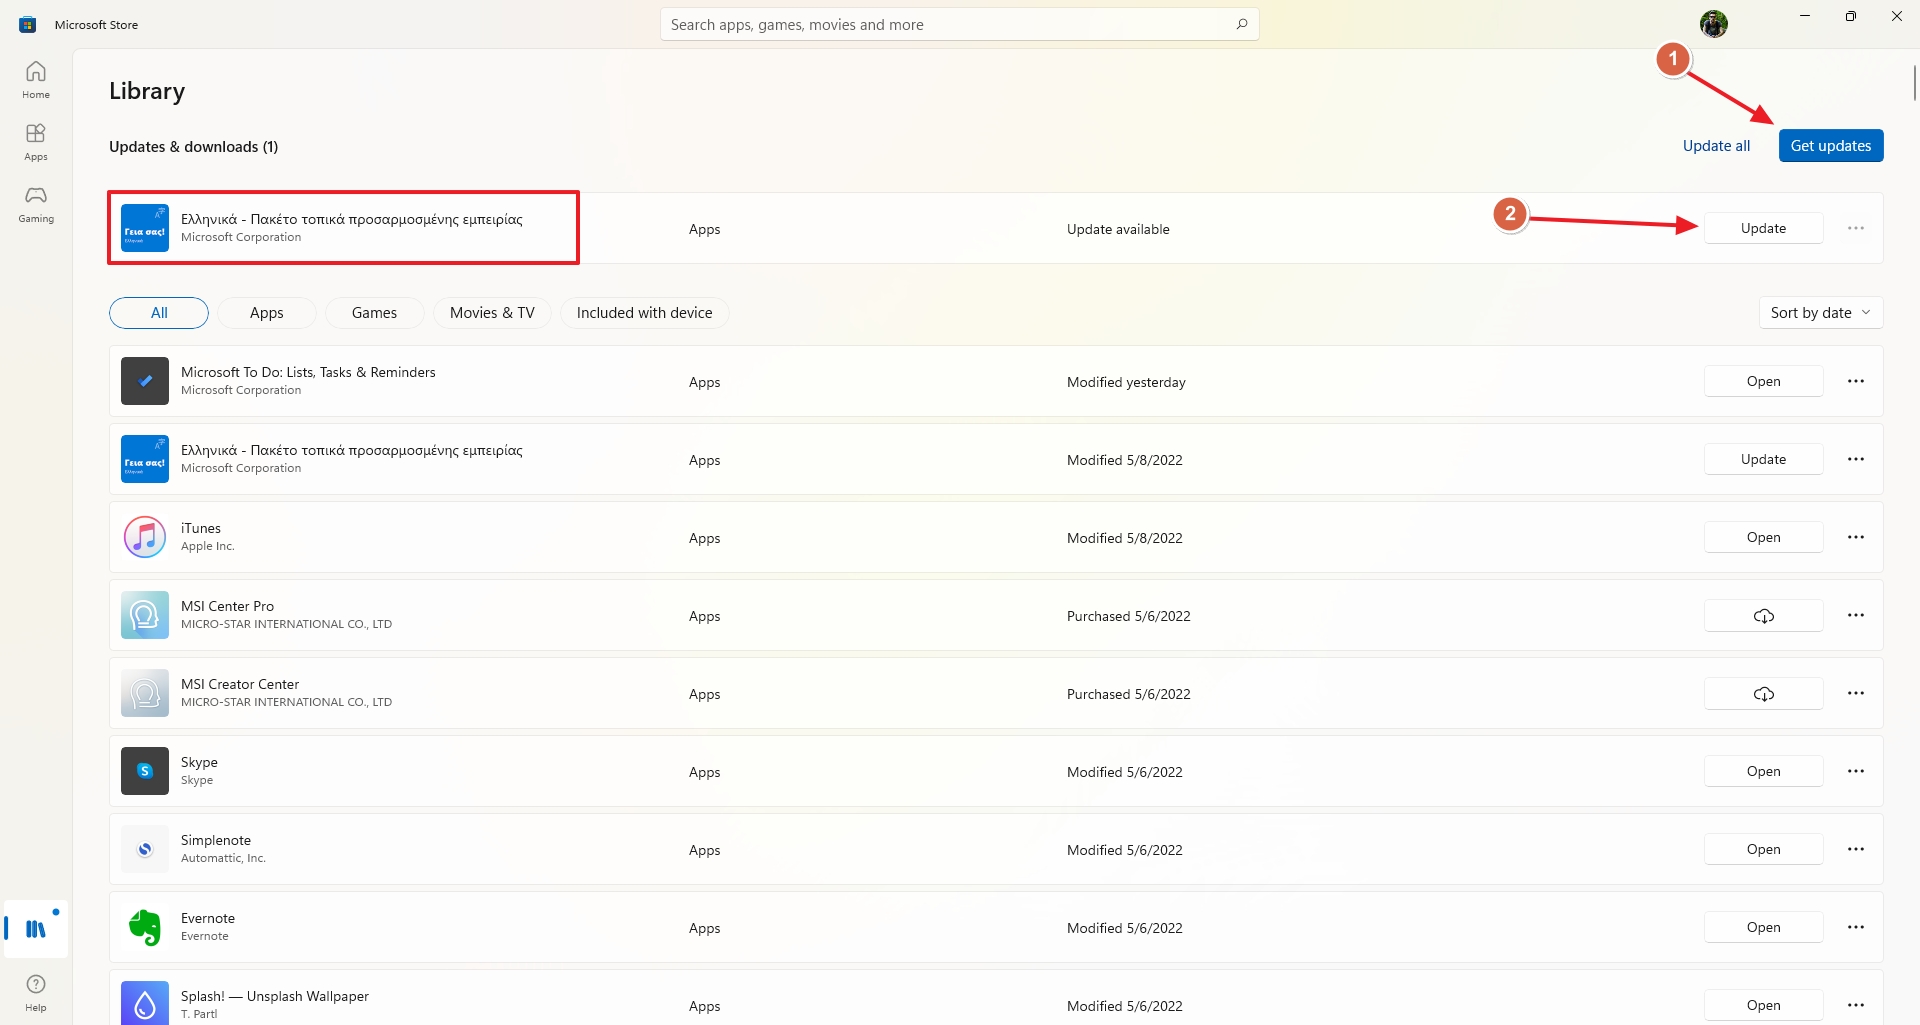1920x1025 pixels.
Task: Filter library by Games
Action: click(x=374, y=313)
